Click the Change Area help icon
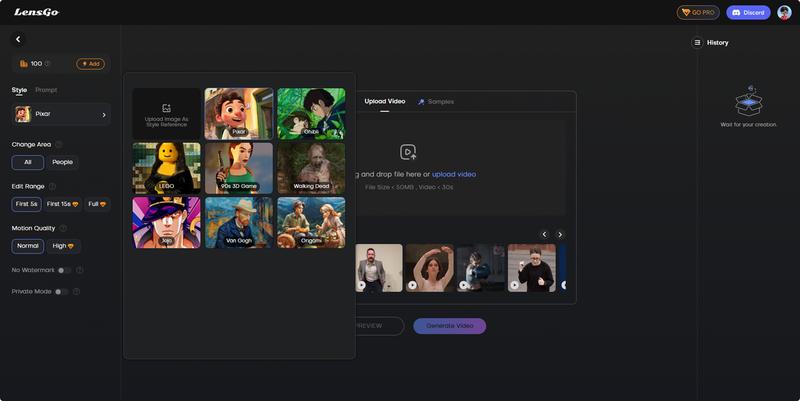The image size is (800, 401). [58, 145]
